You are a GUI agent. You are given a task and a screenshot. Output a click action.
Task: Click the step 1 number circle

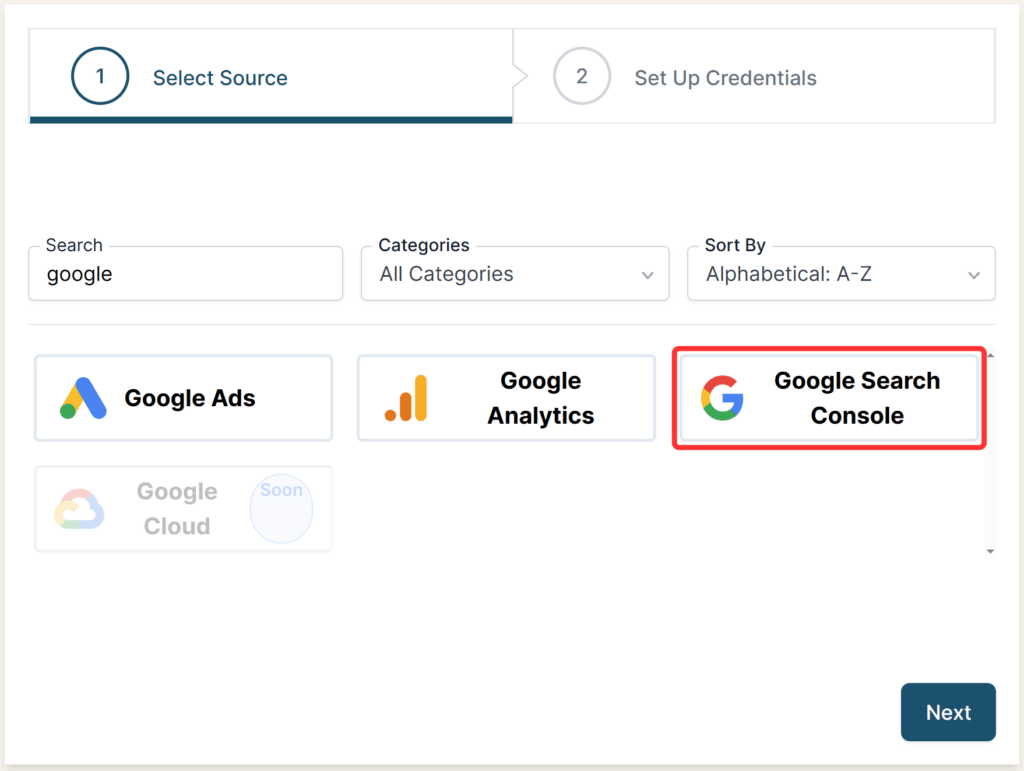(x=100, y=77)
